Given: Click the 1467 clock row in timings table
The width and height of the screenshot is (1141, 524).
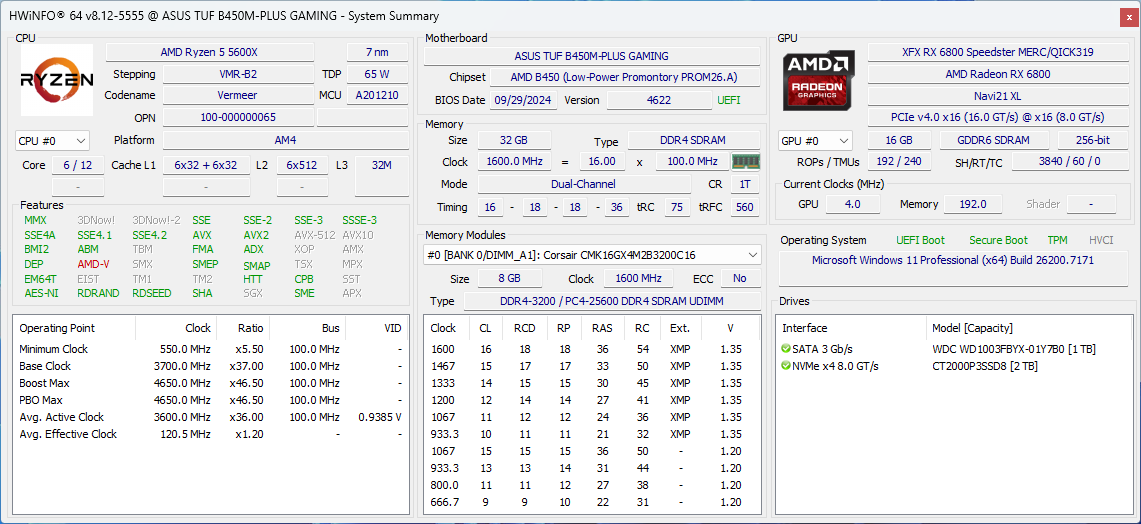Looking at the screenshot, I should click(592, 366).
